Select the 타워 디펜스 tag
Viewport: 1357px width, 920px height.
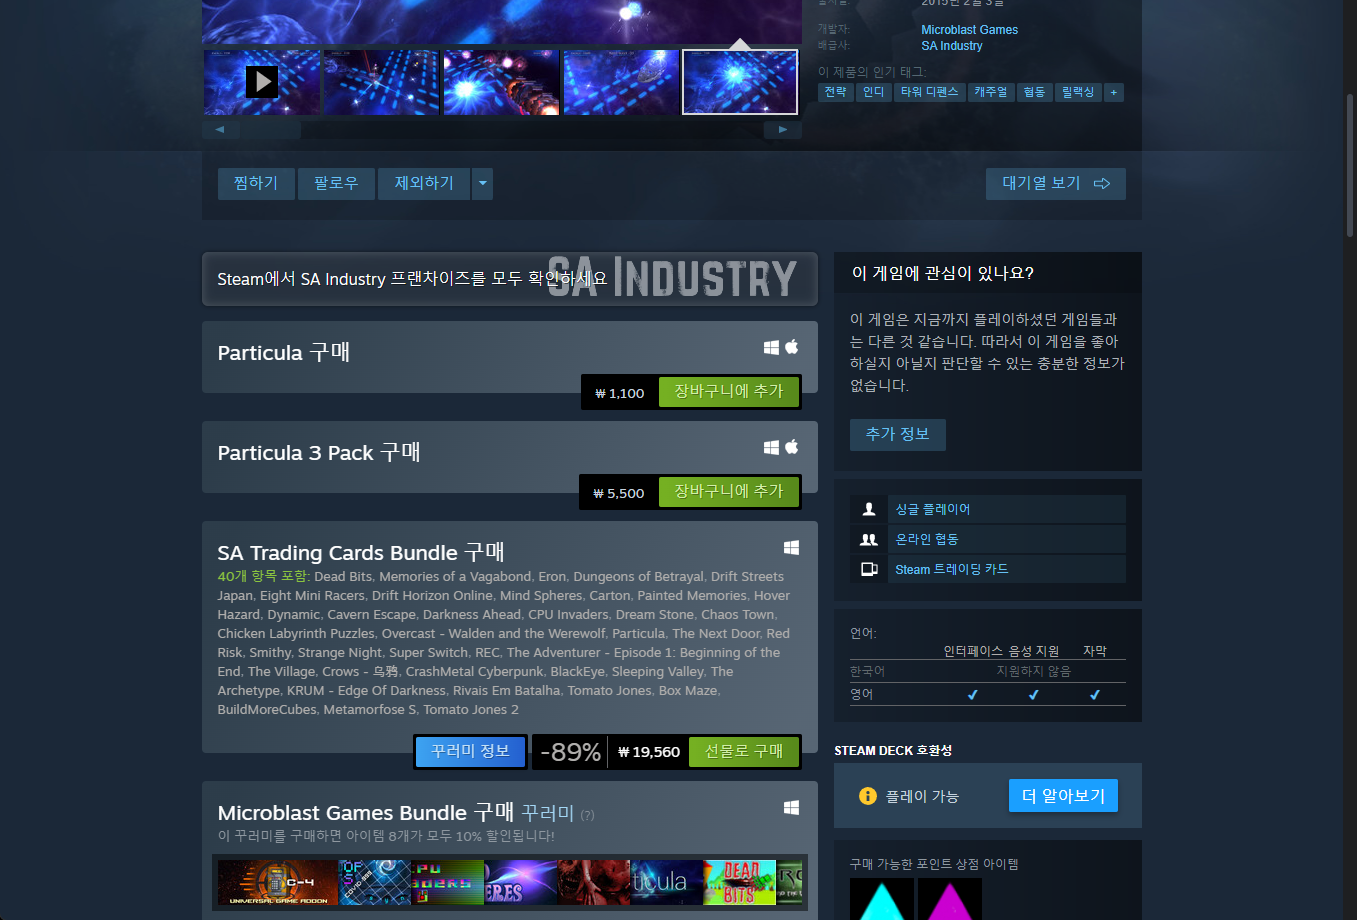point(929,92)
